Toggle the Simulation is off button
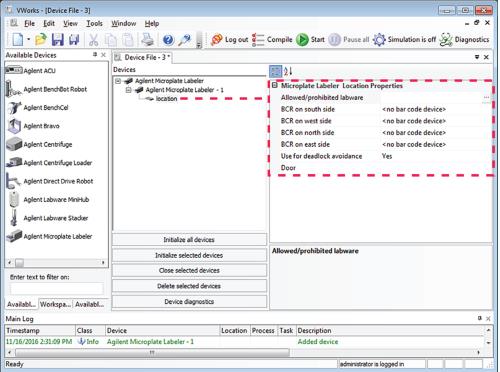 click(404, 40)
